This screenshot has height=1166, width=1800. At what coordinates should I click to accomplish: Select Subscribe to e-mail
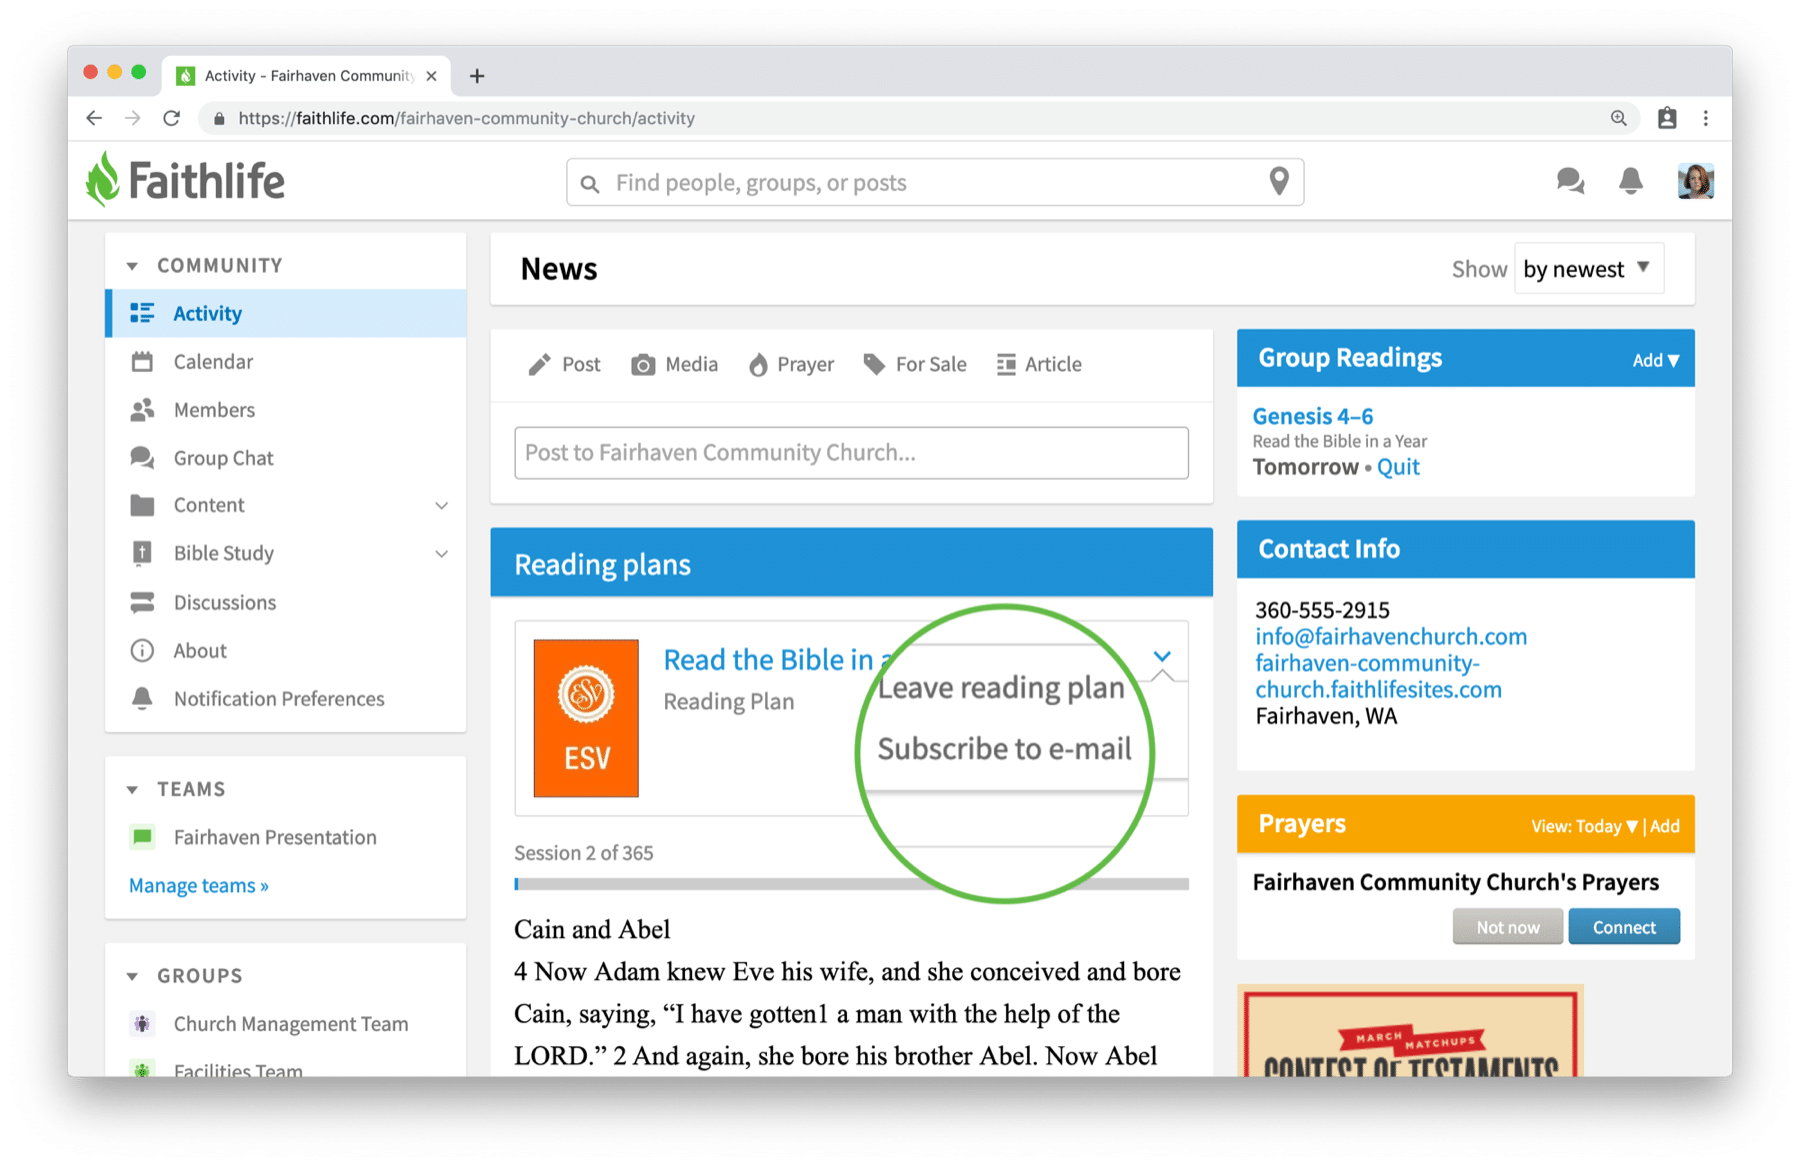(1005, 749)
